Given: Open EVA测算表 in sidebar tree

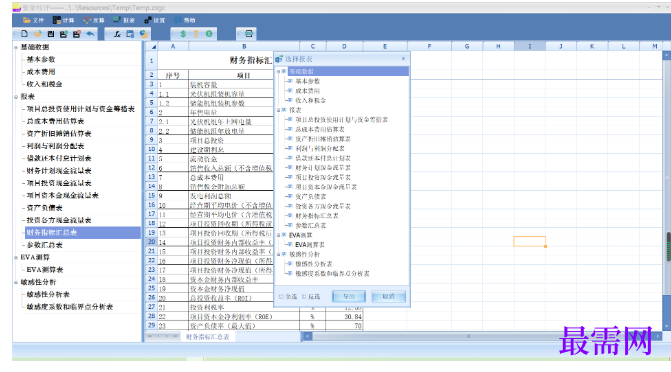Looking at the screenshot, I should coord(45,270).
